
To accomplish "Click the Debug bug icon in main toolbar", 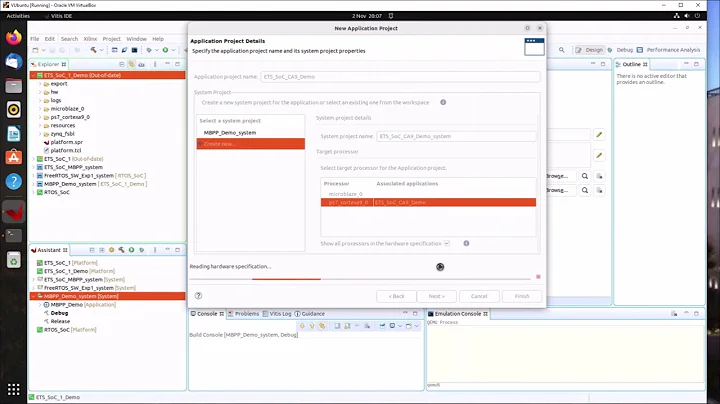I will point(149,50).
